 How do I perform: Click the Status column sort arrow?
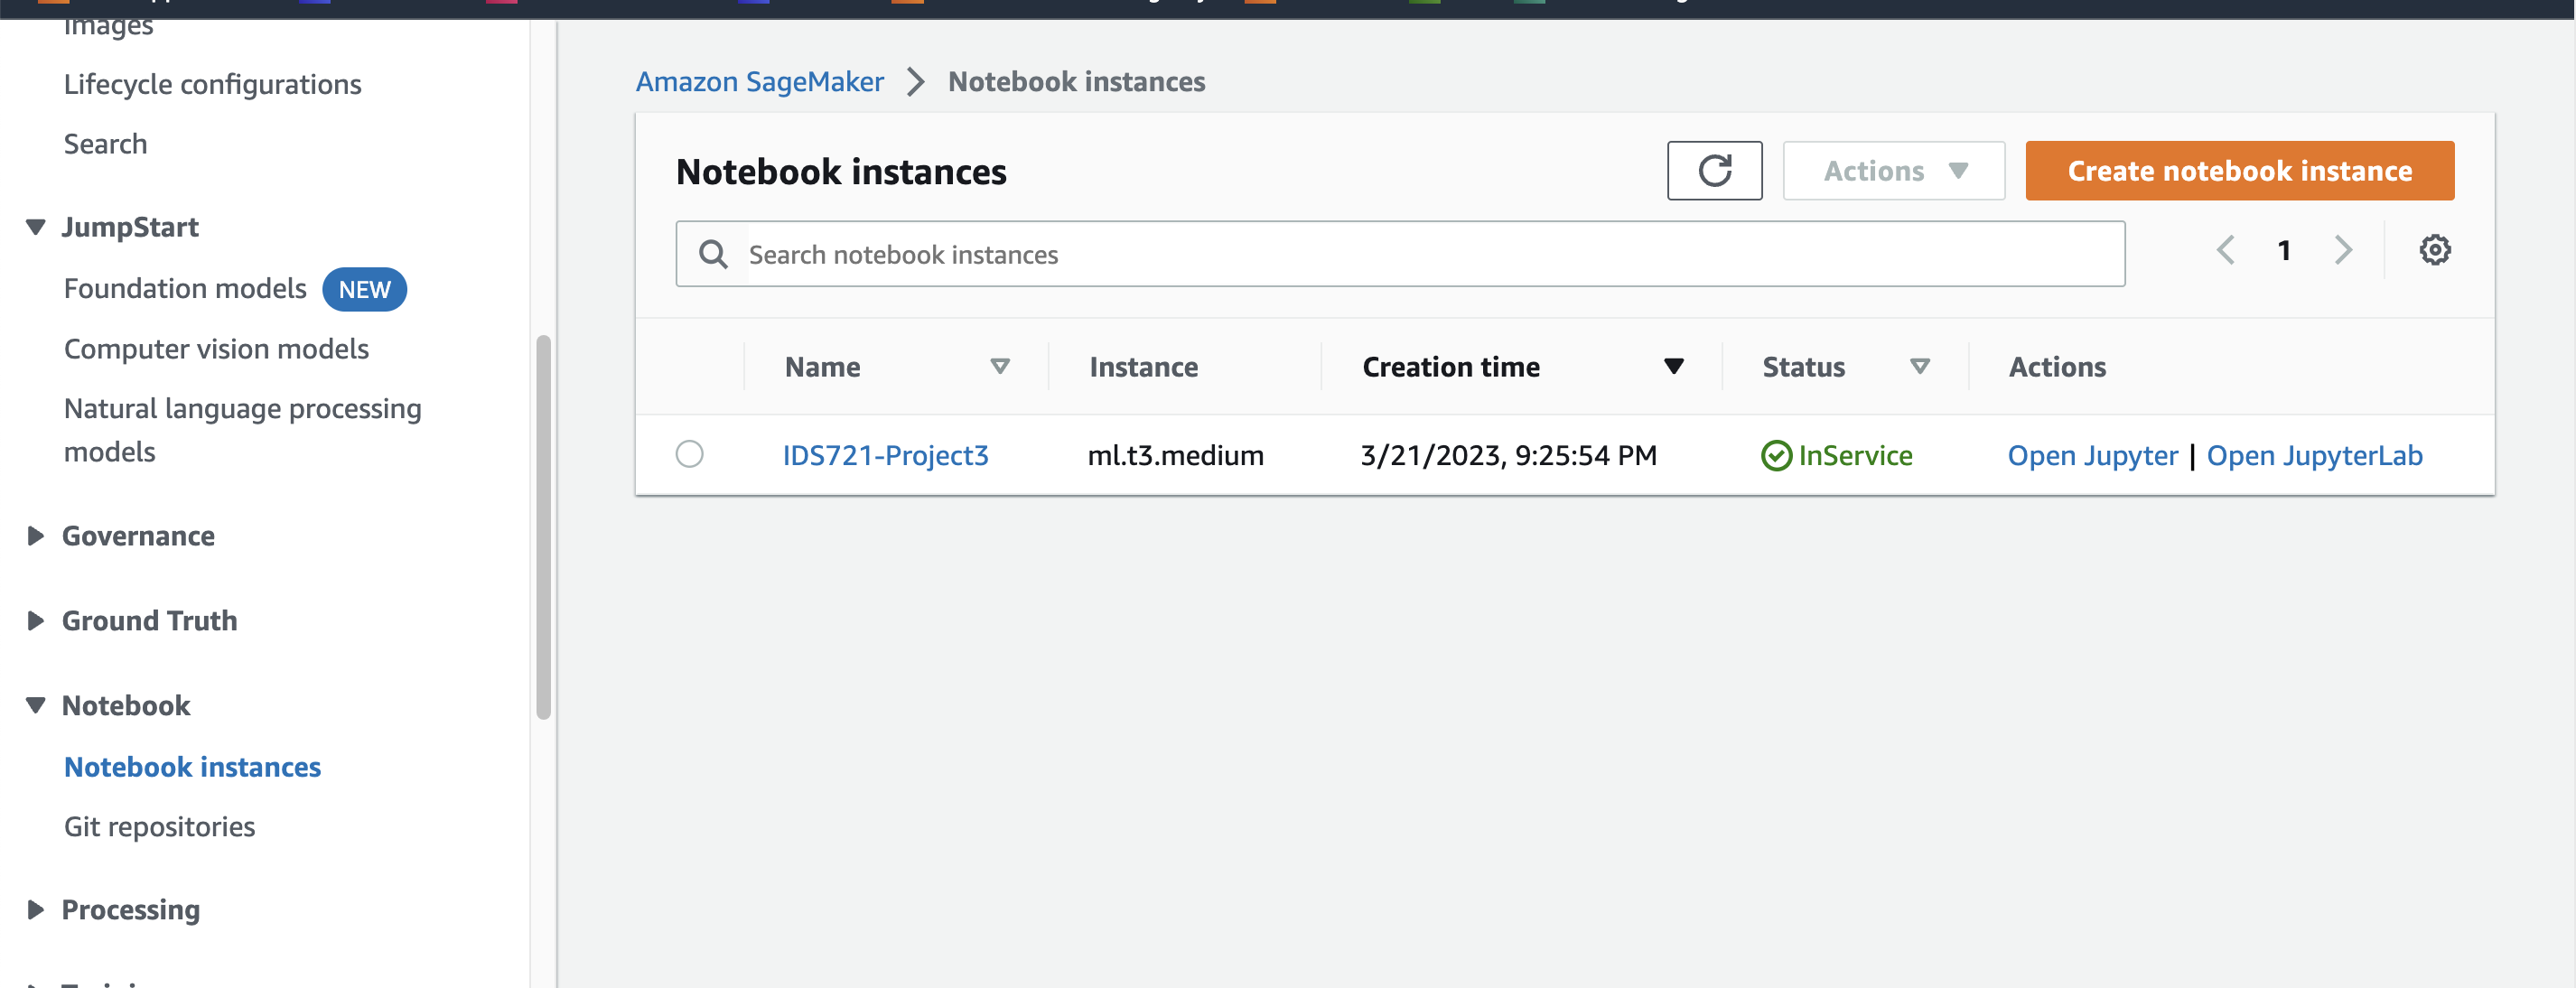(1919, 367)
